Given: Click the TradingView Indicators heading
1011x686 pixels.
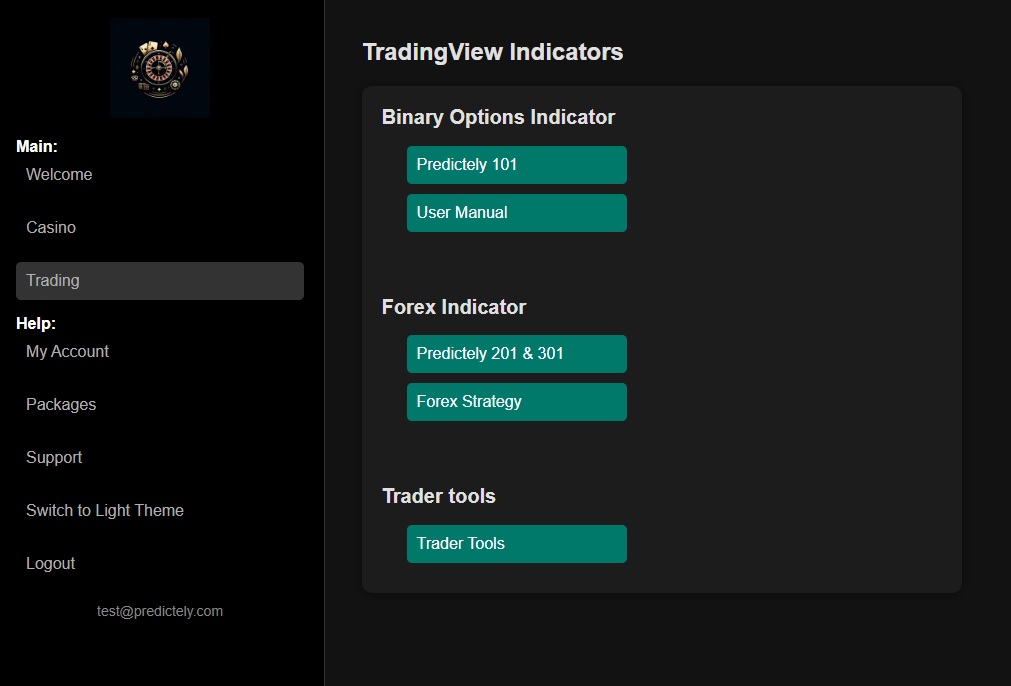Looking at the screenshot, I should (x=492, y=52).
